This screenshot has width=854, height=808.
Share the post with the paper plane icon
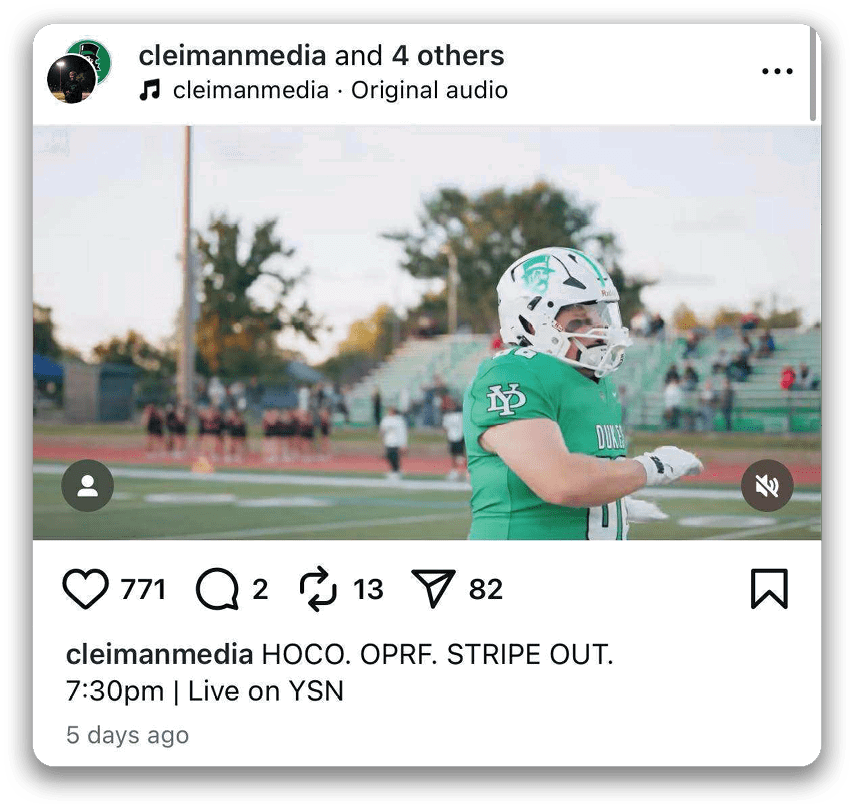[433, 588]
